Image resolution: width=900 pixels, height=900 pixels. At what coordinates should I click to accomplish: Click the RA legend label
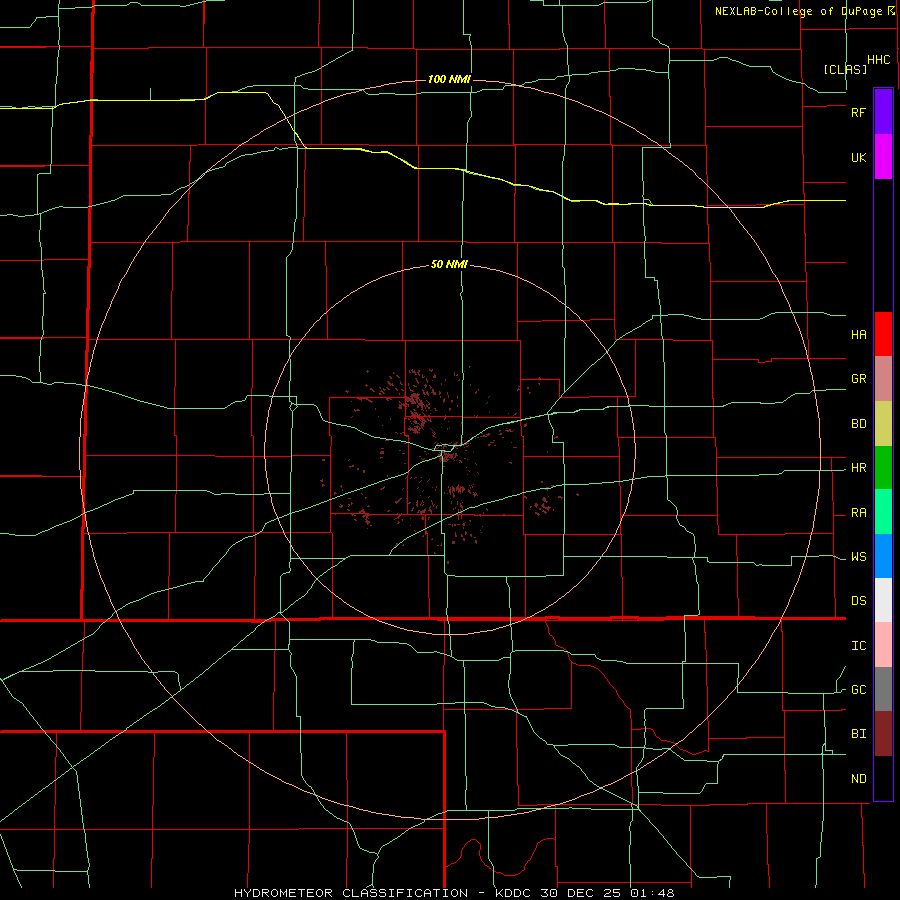pos(858,513)
